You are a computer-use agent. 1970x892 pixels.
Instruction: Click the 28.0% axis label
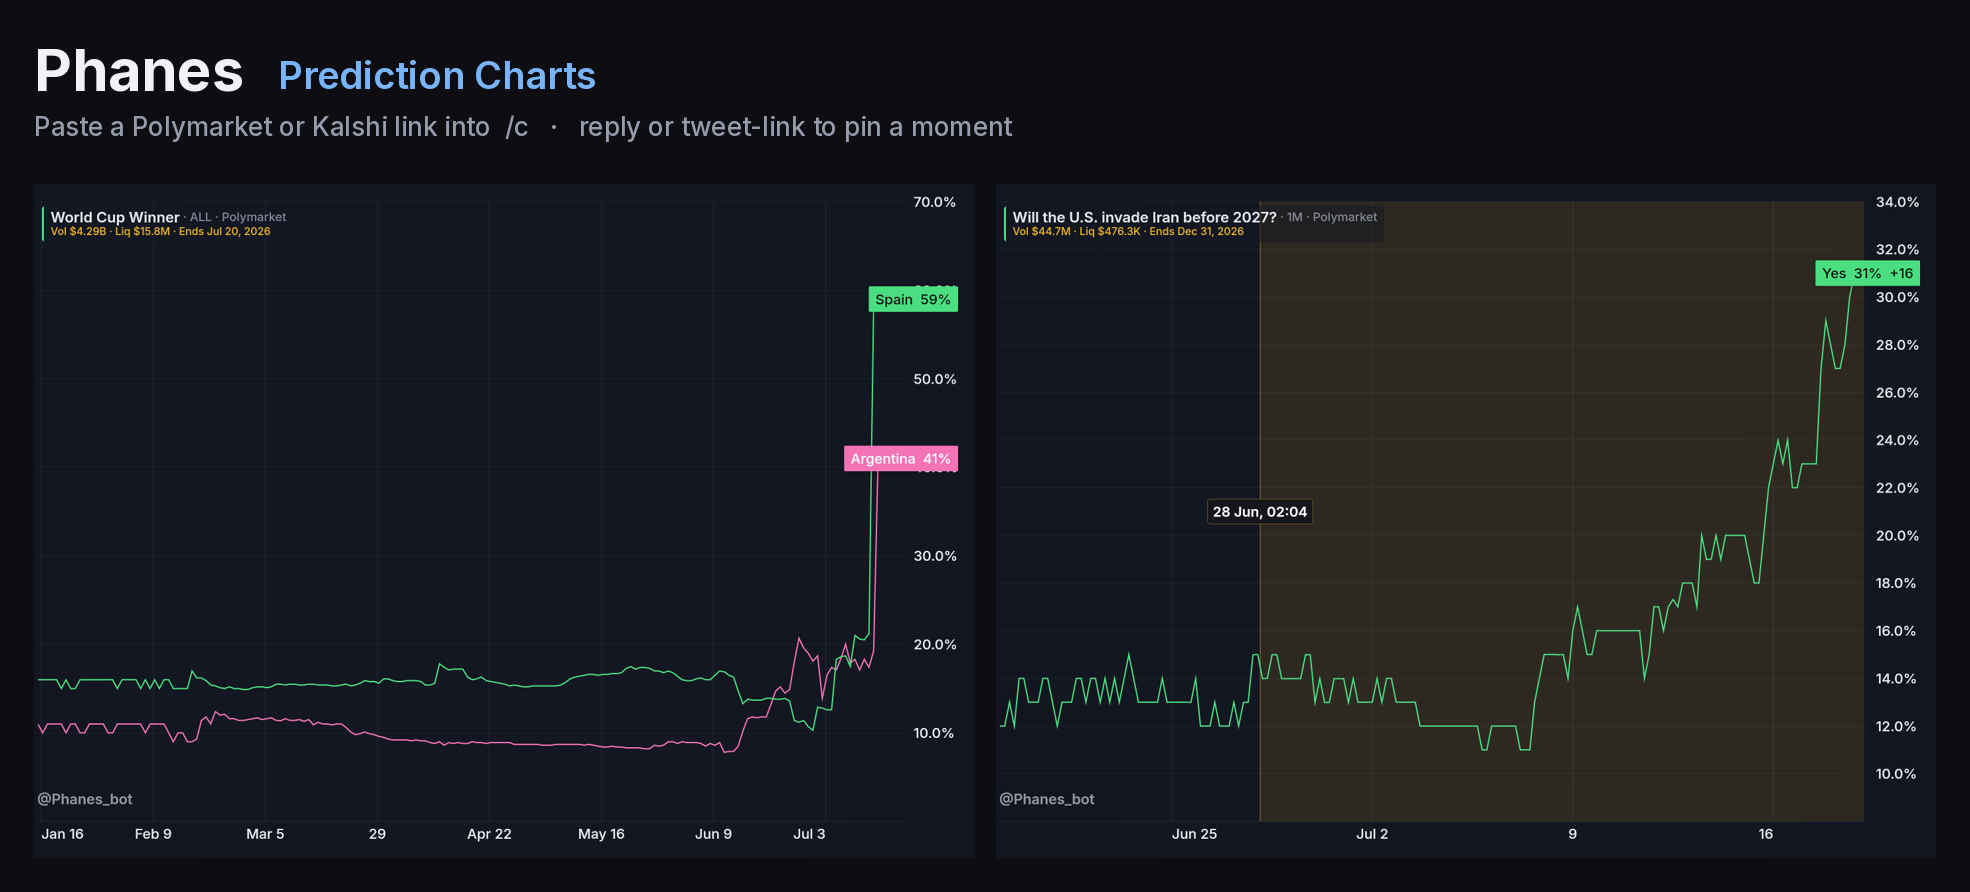pos(1897,345)
